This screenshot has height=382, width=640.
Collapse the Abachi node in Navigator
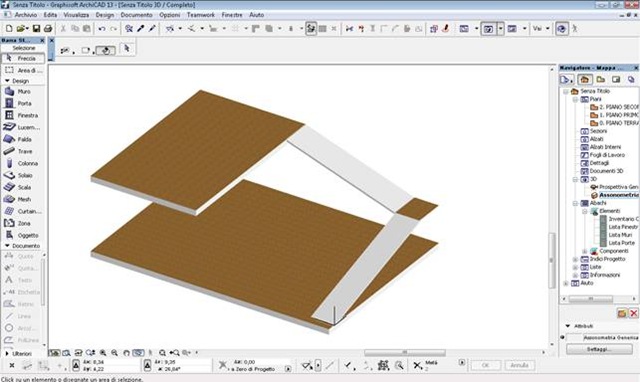(x=575, y=203)
